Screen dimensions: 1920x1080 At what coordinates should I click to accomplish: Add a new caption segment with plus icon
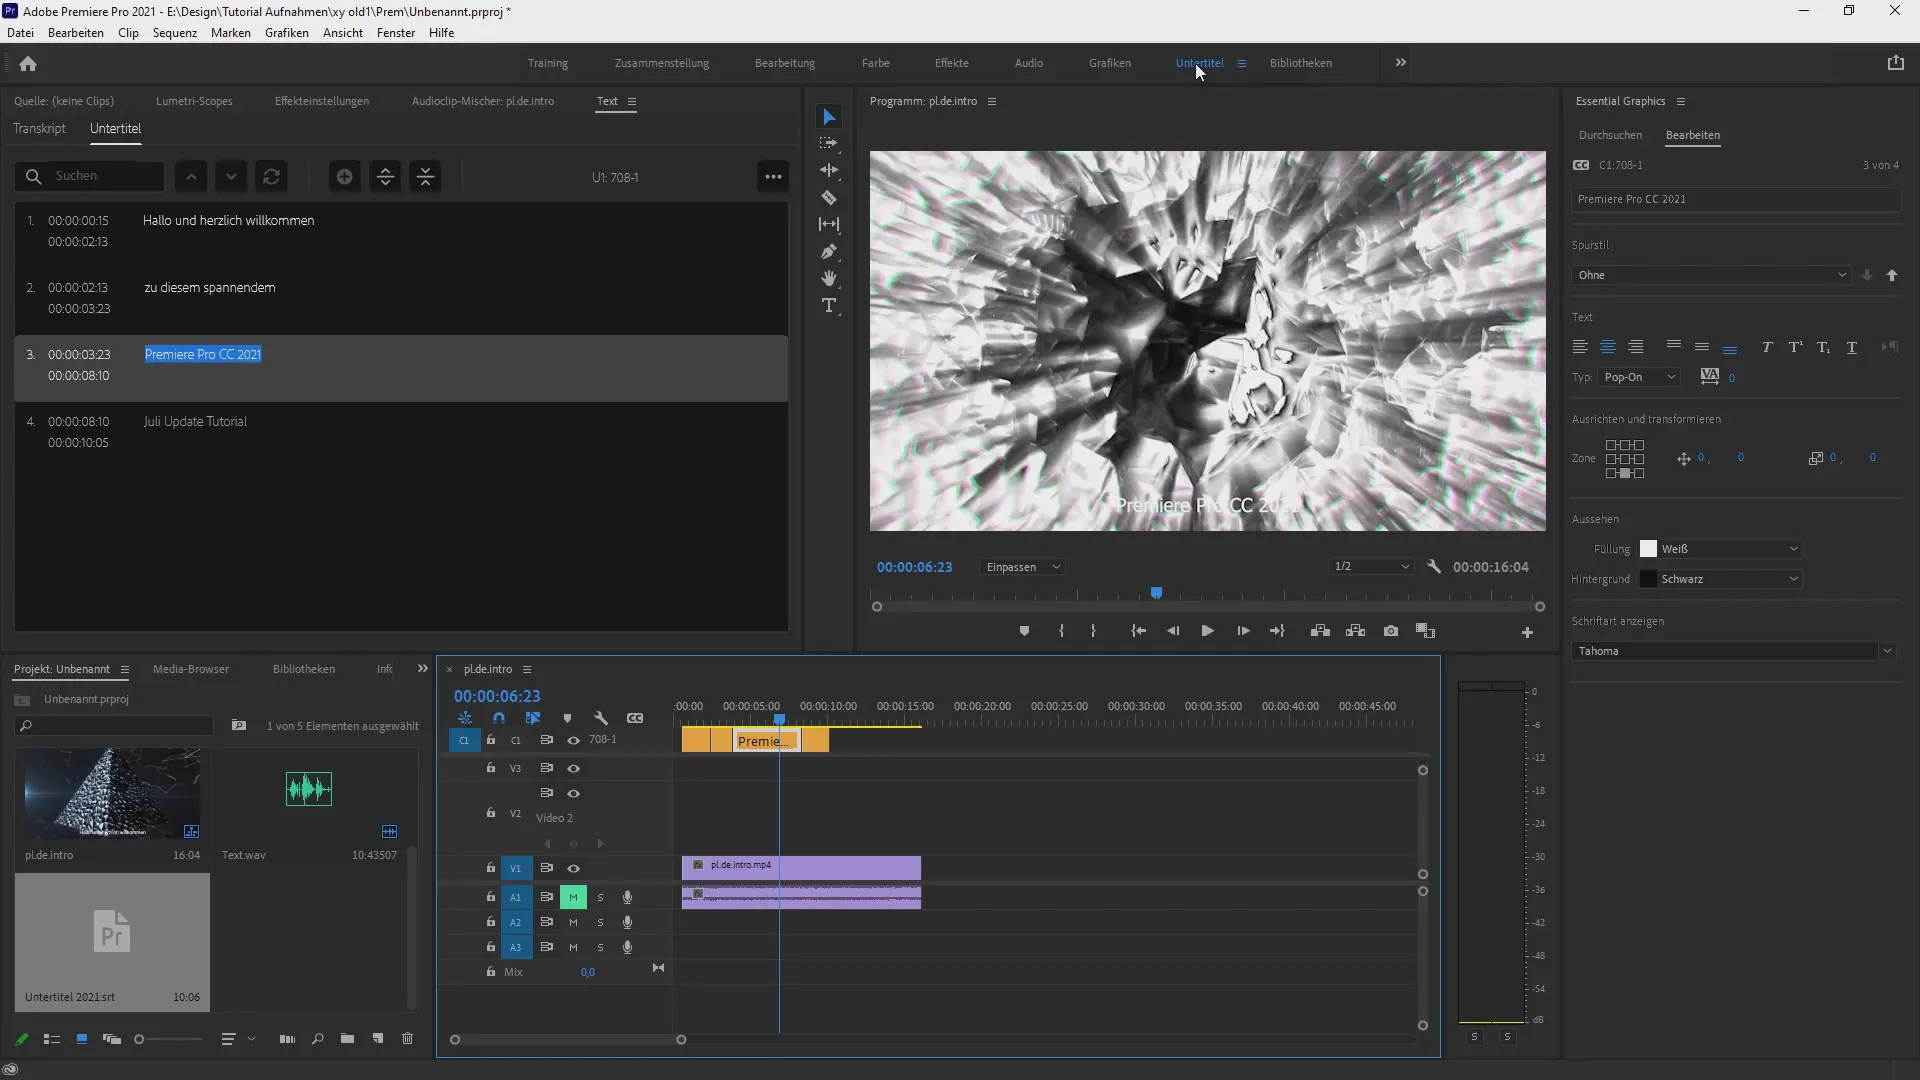tap(344, 177)
